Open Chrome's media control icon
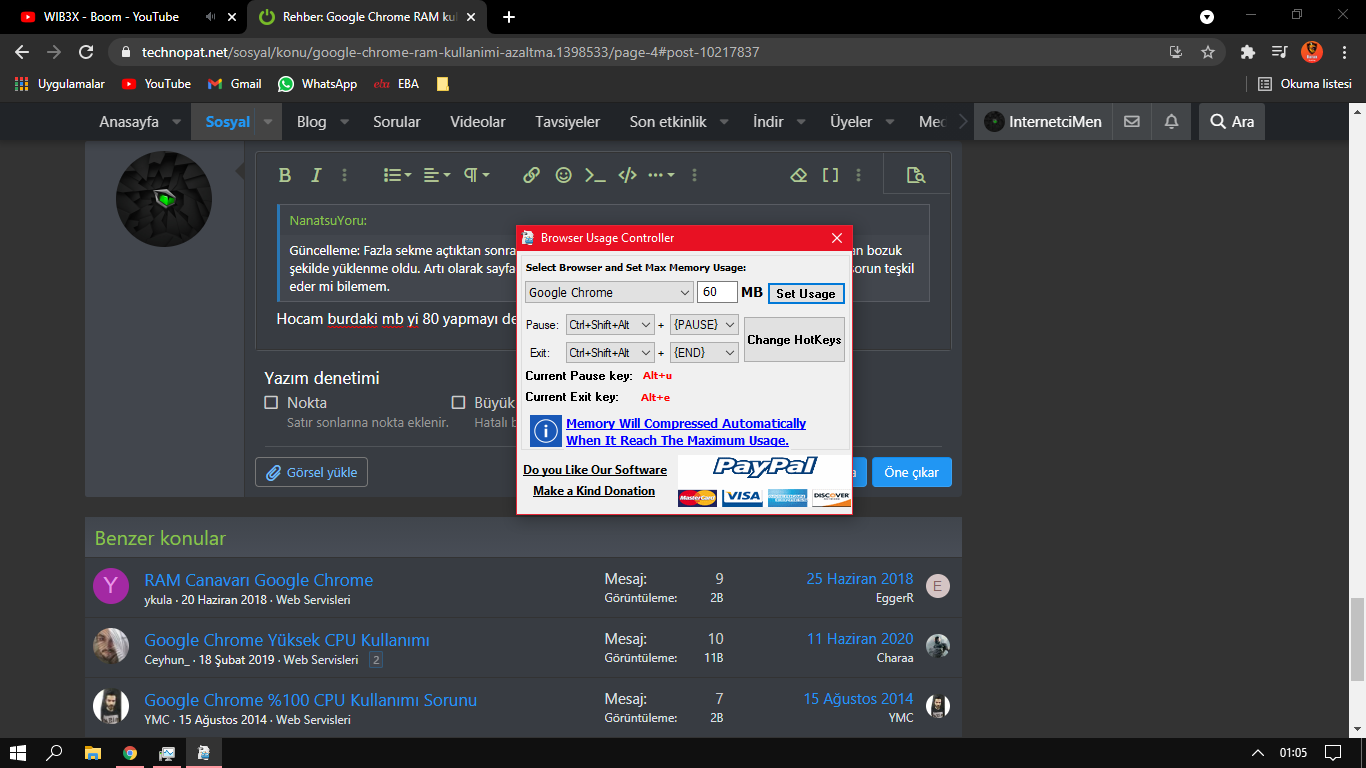Viewport: 1366px width, 768px height. (x=1279, y=52)
